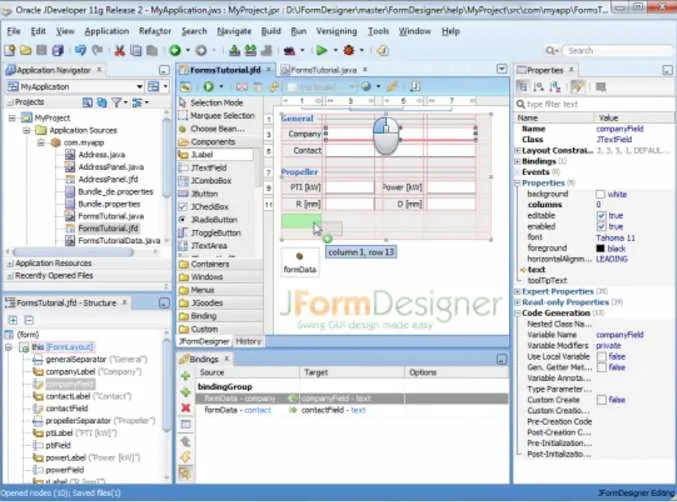The image size is (677, 502).
Task: Click the Make project icon in toolbar
Action: tap(234, 51)
